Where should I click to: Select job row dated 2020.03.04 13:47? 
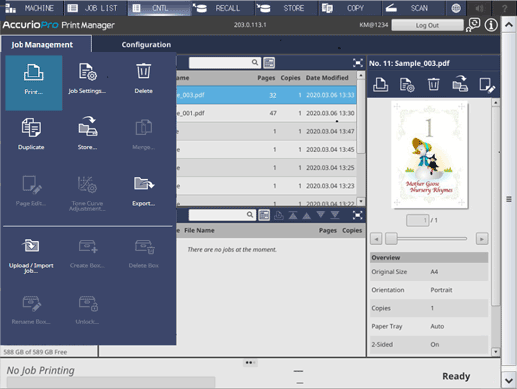pos(266,131)
